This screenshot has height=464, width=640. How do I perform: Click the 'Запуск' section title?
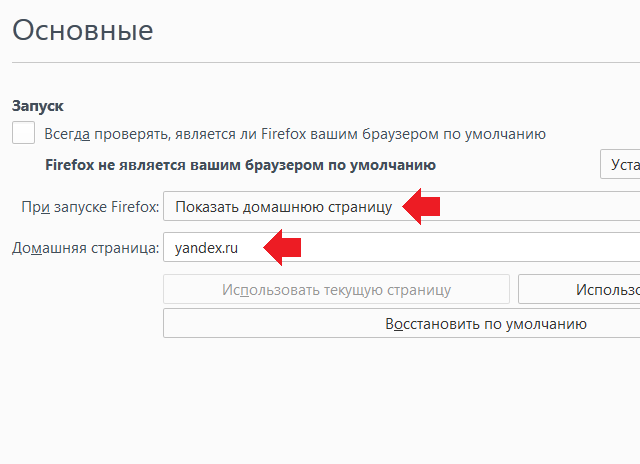38,105
